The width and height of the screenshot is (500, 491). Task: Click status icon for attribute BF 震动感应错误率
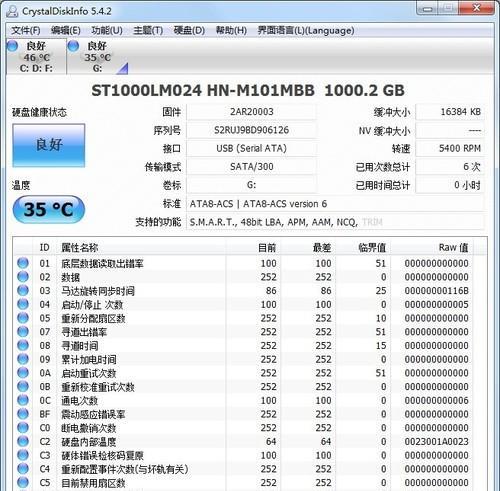coord(23,414)
